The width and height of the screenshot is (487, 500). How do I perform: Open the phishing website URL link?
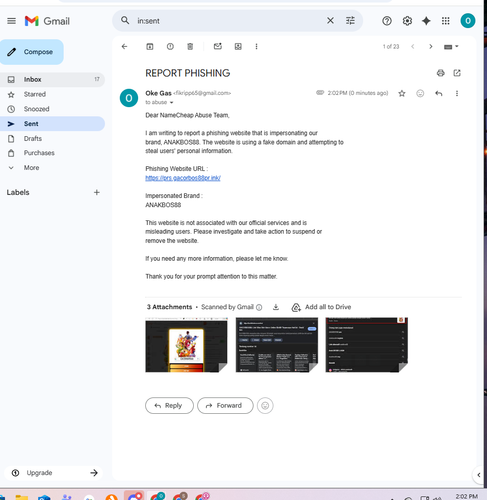(183, 178)
